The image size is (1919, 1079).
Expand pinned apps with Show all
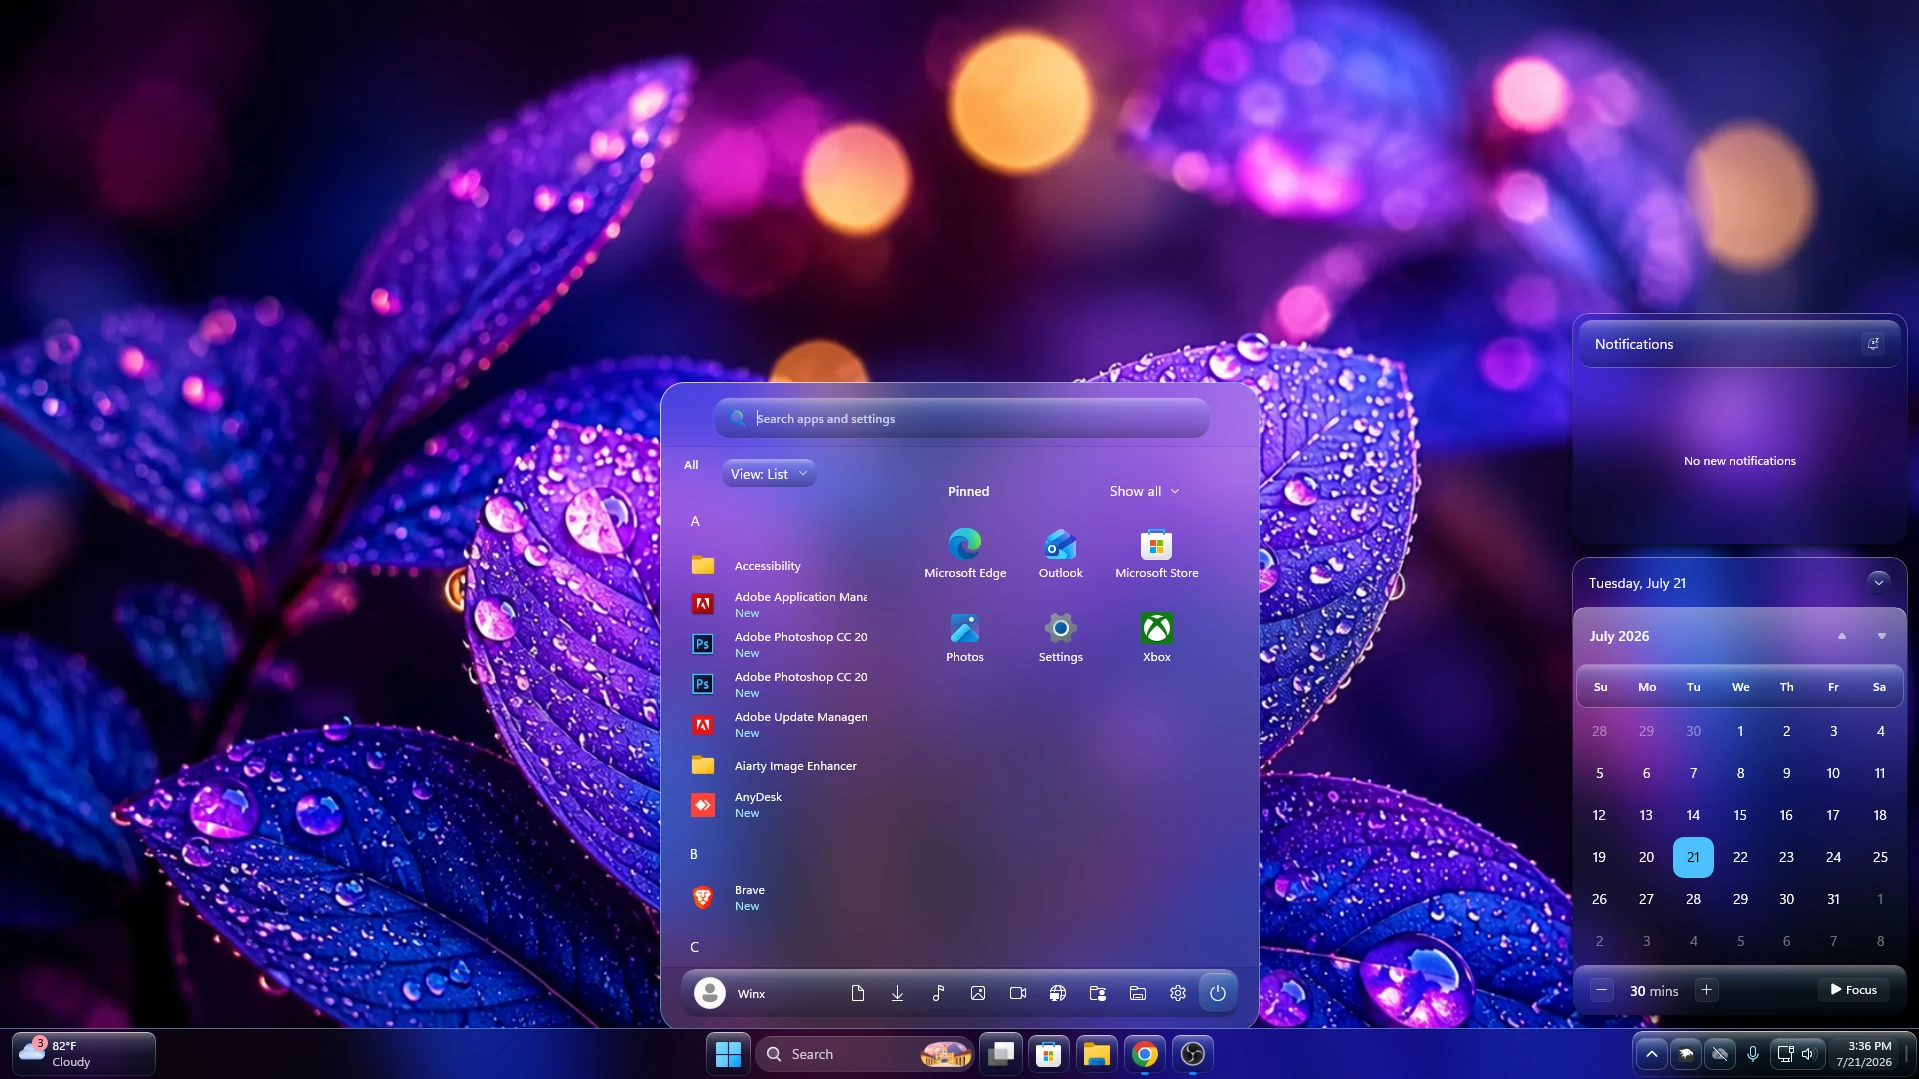pyautogui.click(x=1144, y=491)
